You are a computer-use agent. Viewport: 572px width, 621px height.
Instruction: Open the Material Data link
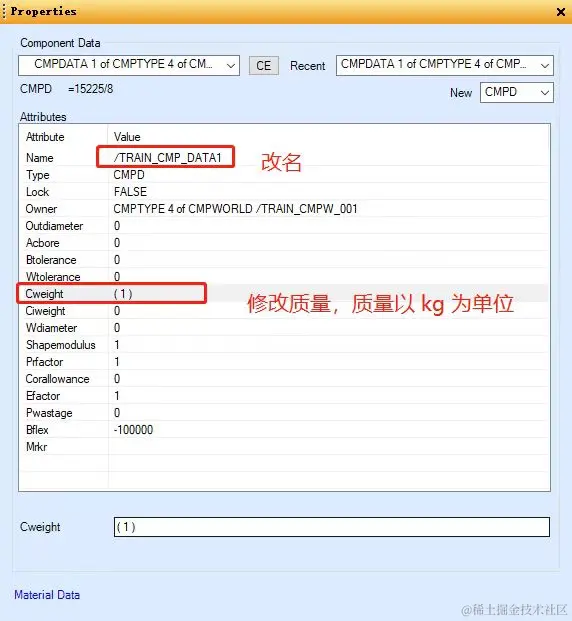(x=47, y=595)
